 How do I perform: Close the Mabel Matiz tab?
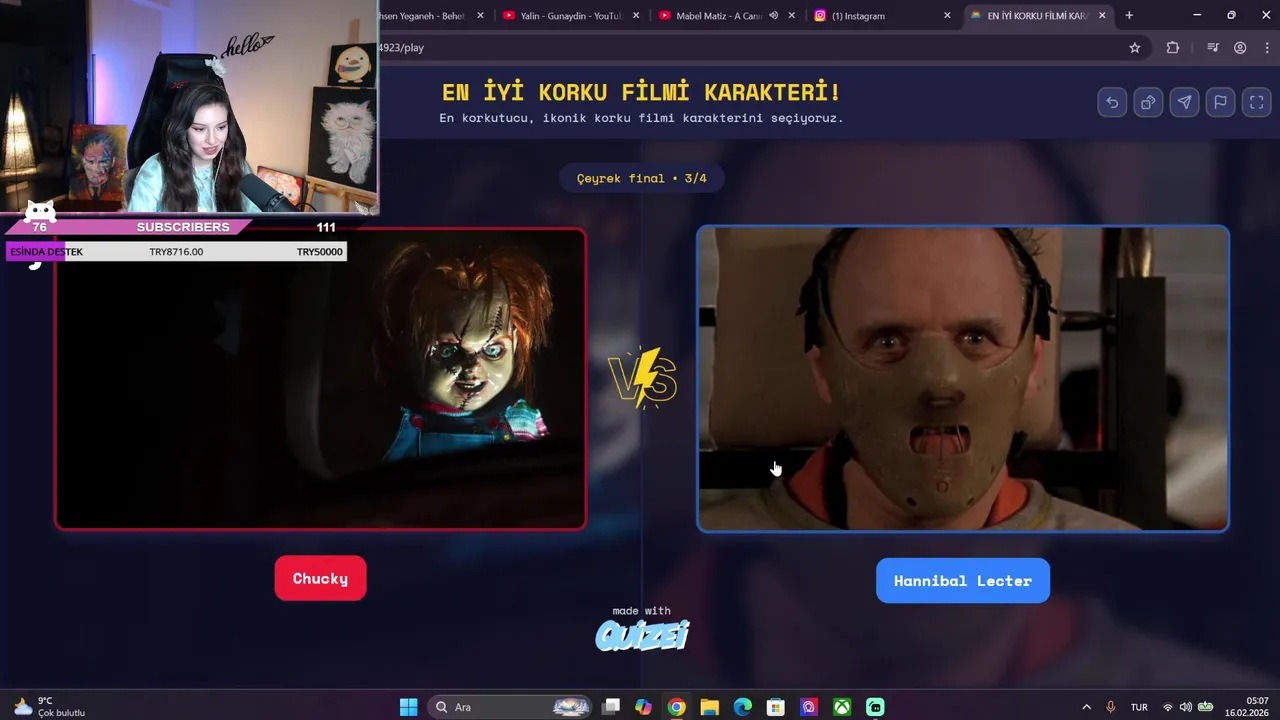792,15
